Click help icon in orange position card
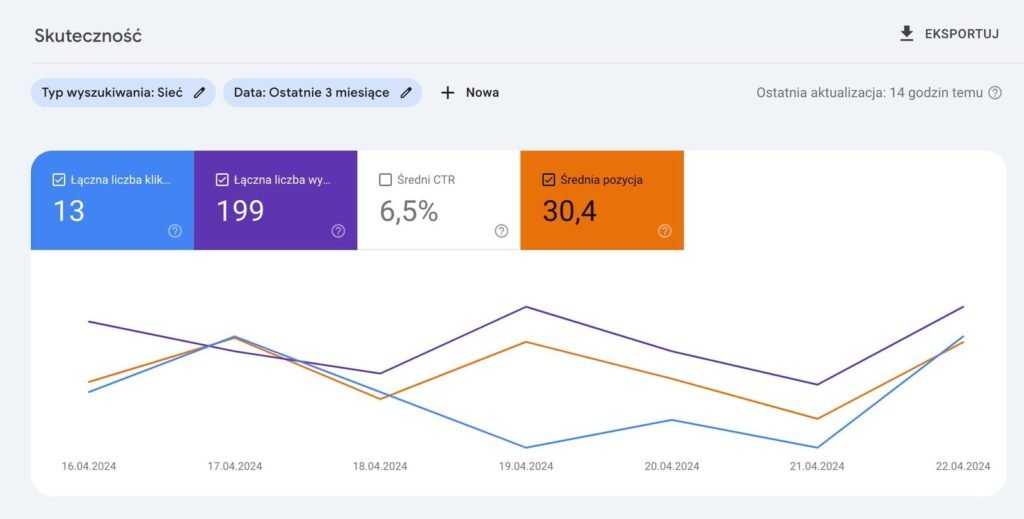 665,231
